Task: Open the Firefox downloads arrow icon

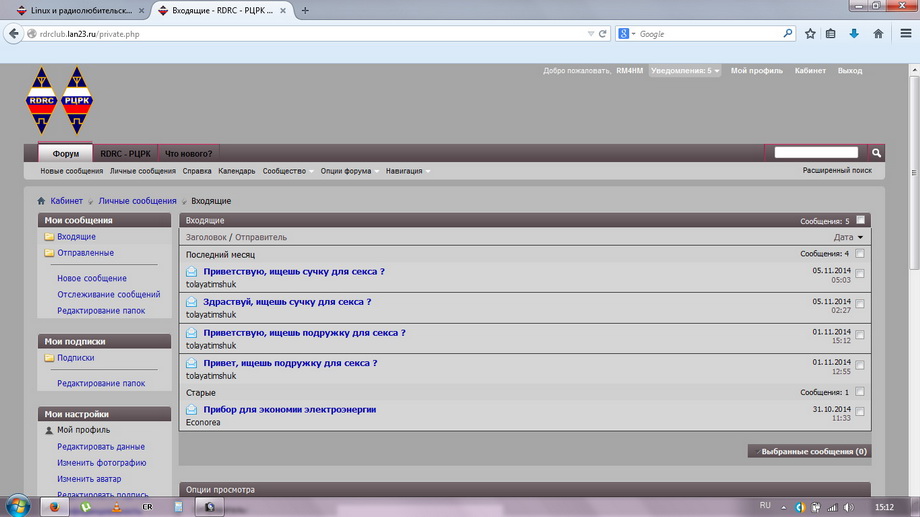Action: [x=854, y=33]
